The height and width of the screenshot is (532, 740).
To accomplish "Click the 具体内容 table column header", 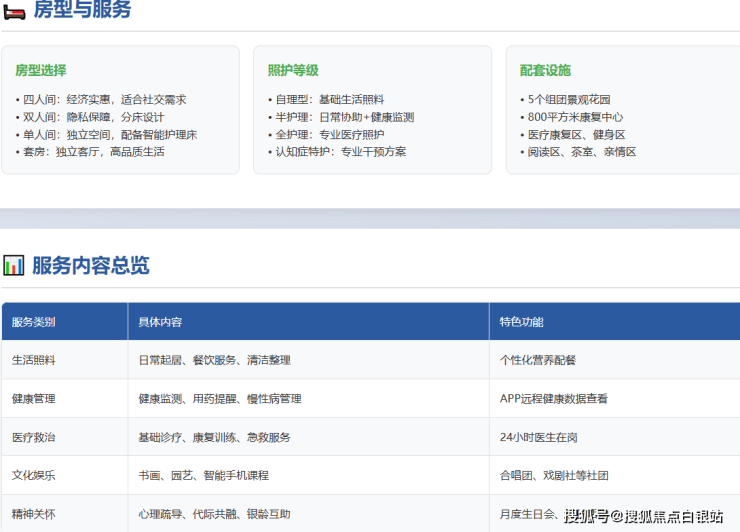I will [x=160, y=322].
